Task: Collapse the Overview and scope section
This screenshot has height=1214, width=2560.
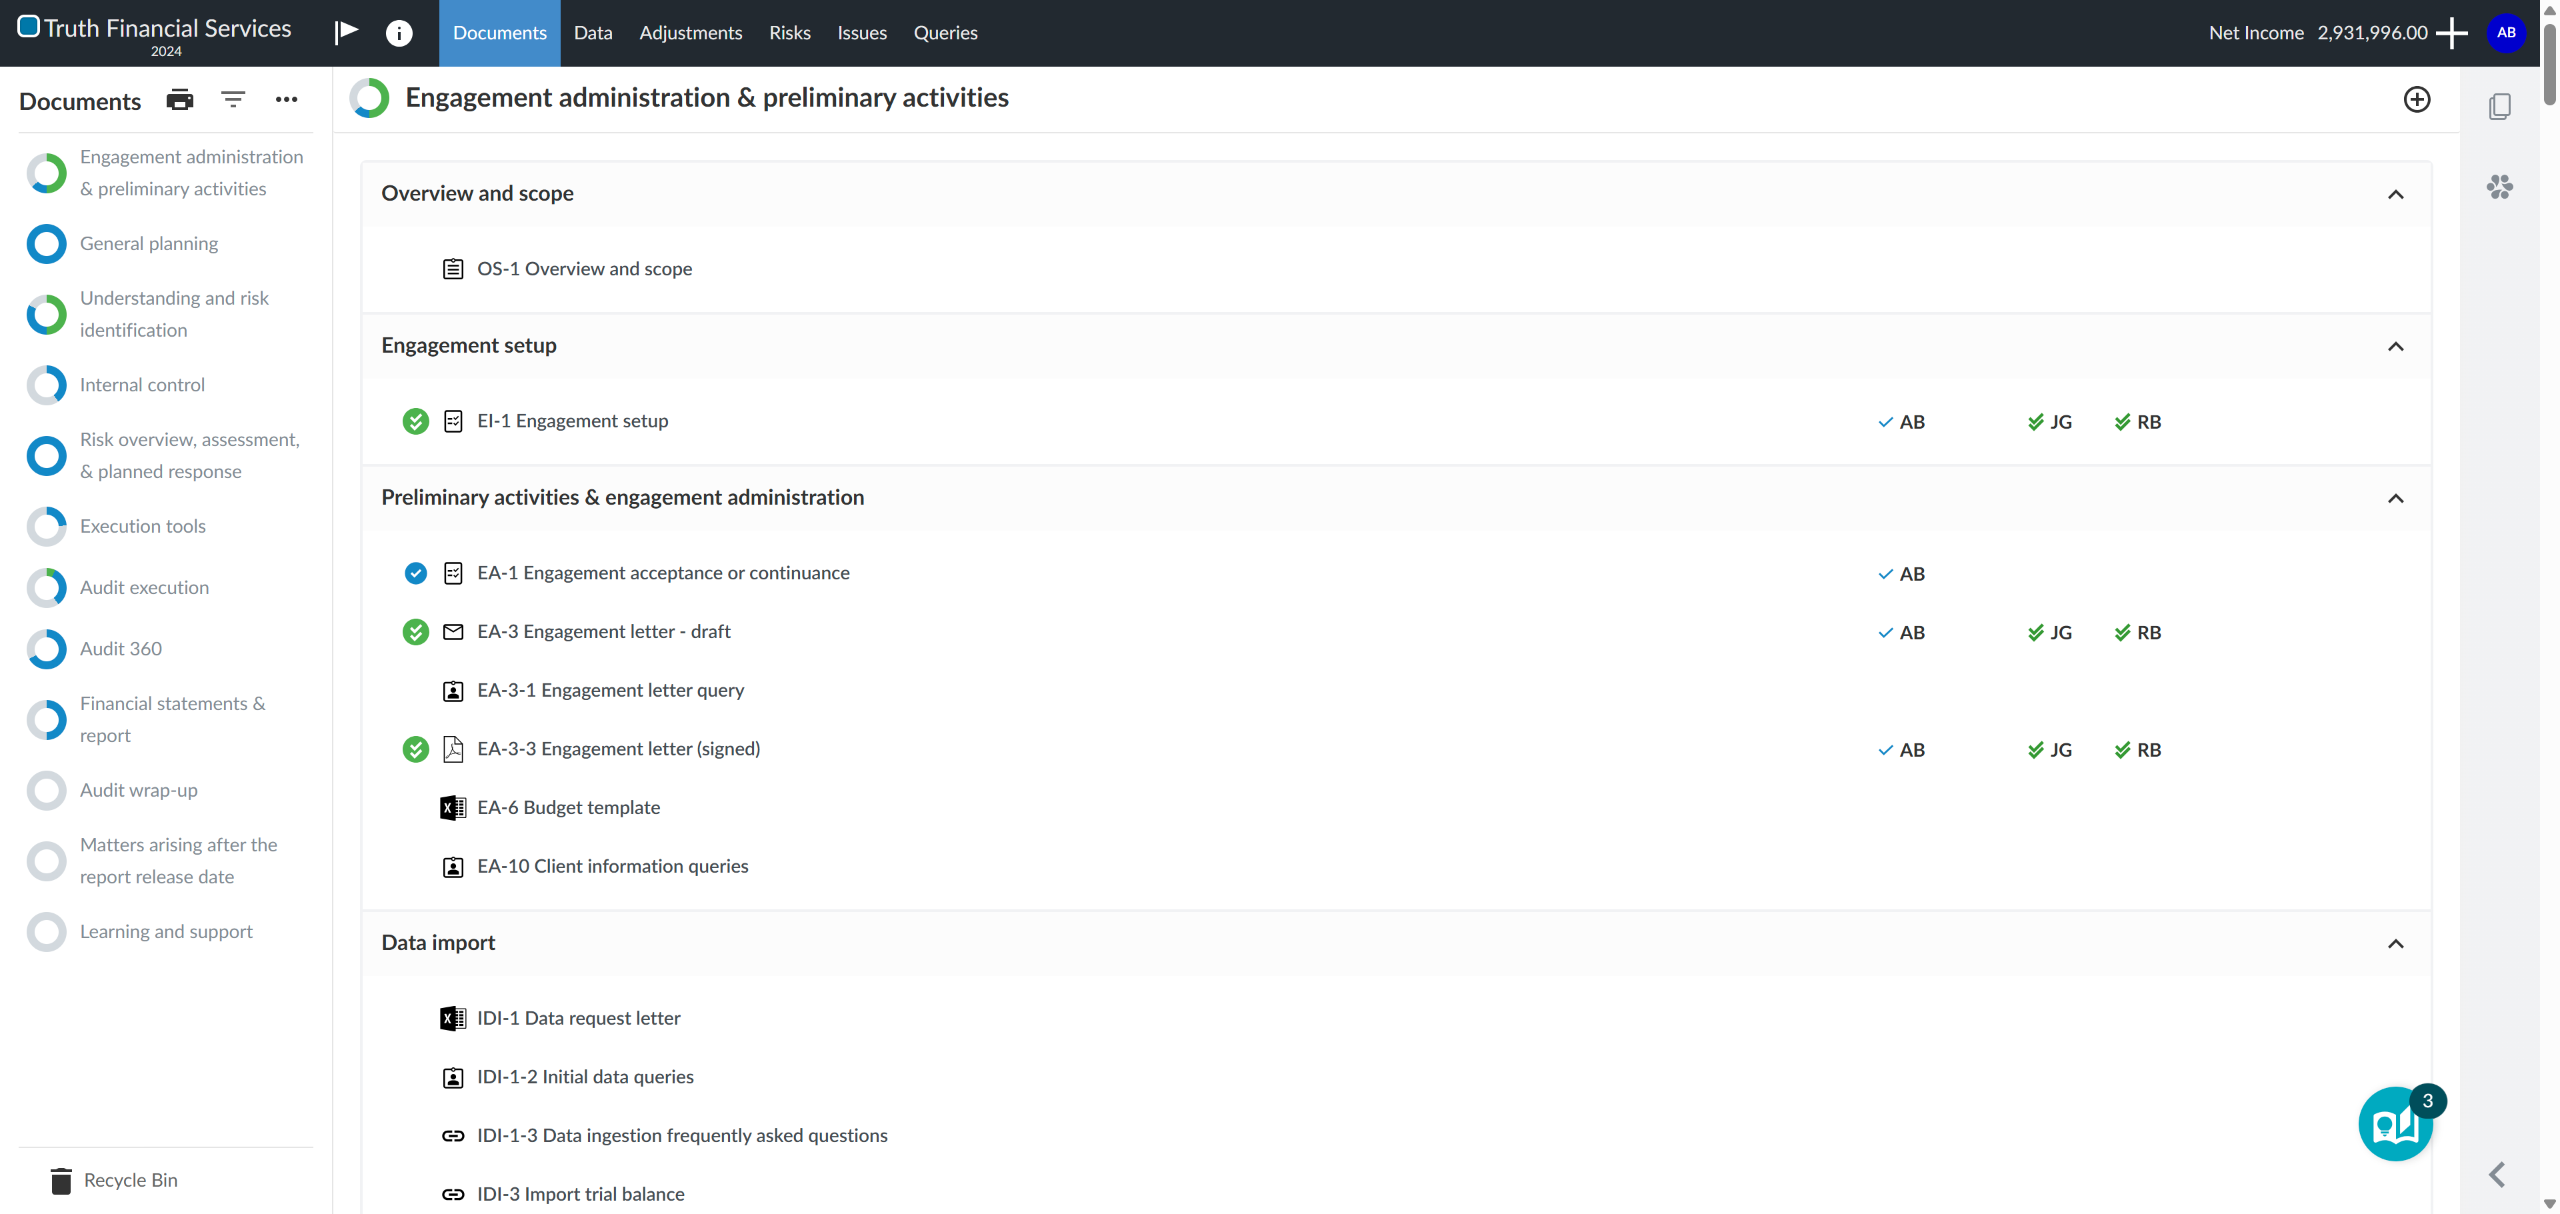Action: coord(2396,195)
